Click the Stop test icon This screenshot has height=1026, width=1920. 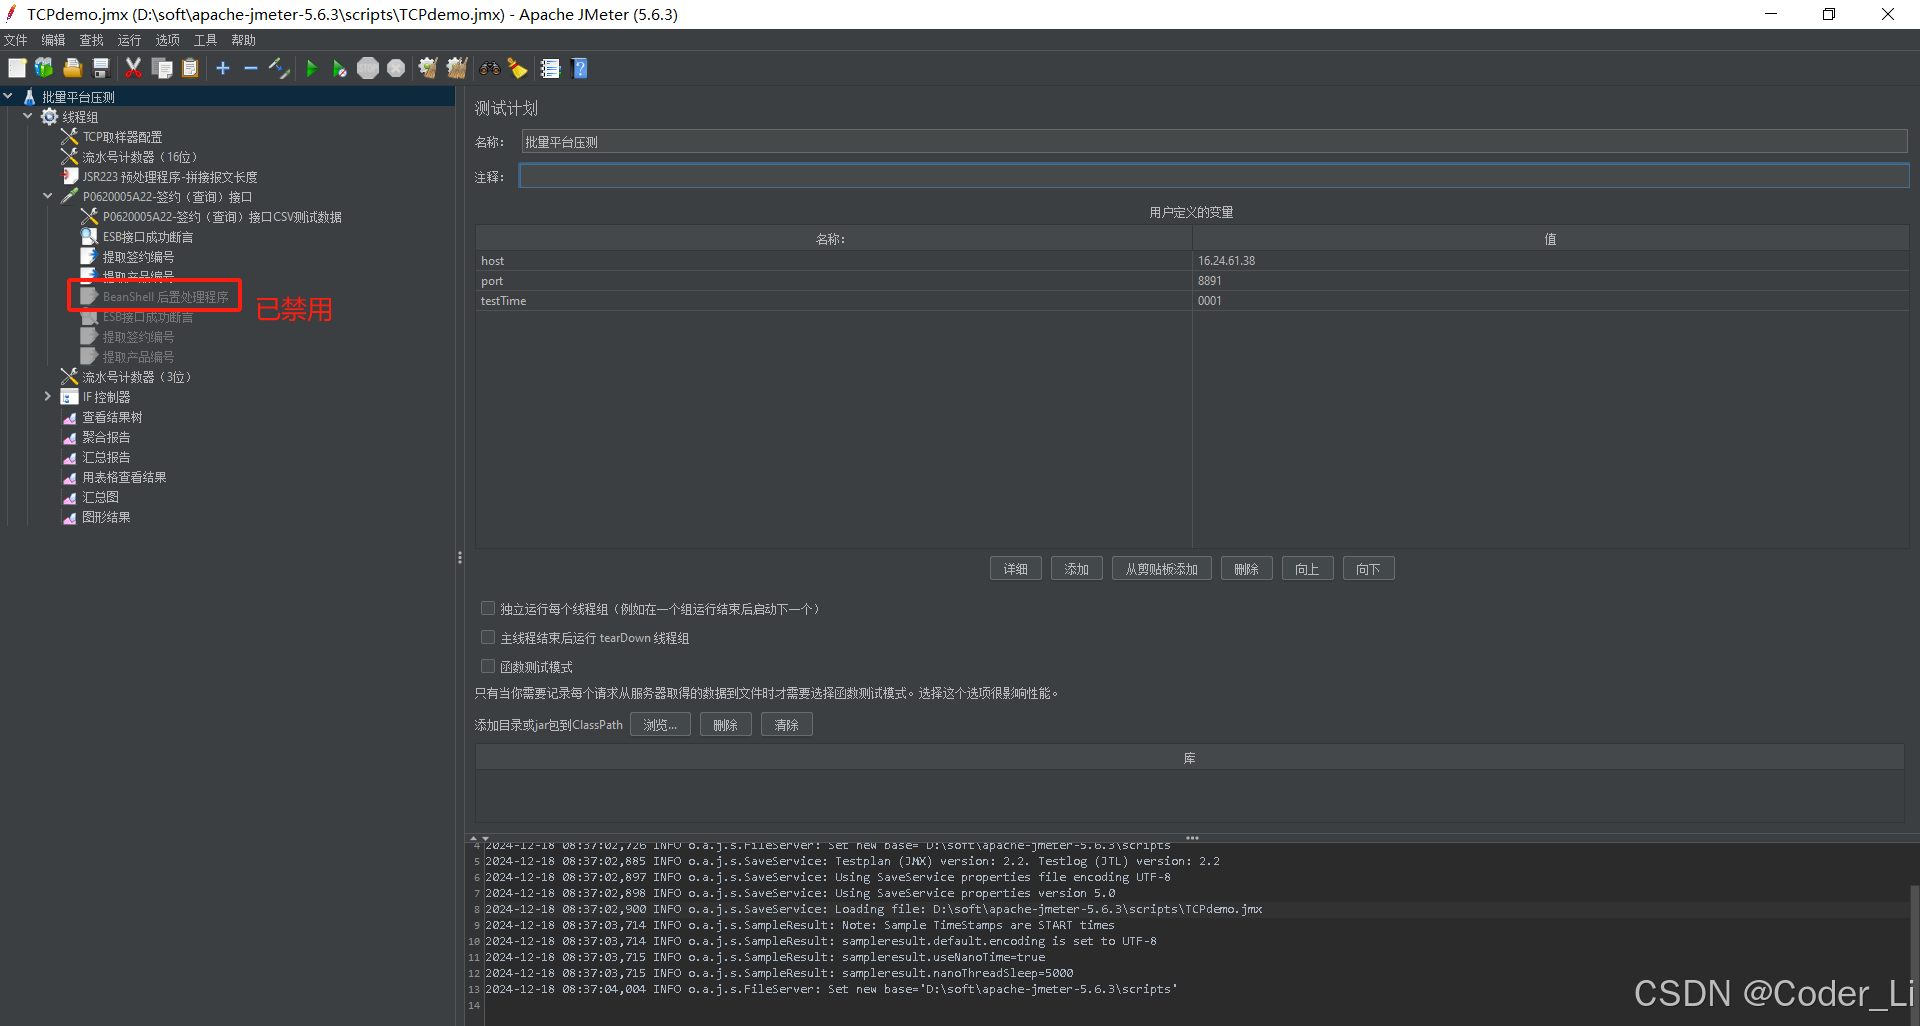(x=368, y=68)
